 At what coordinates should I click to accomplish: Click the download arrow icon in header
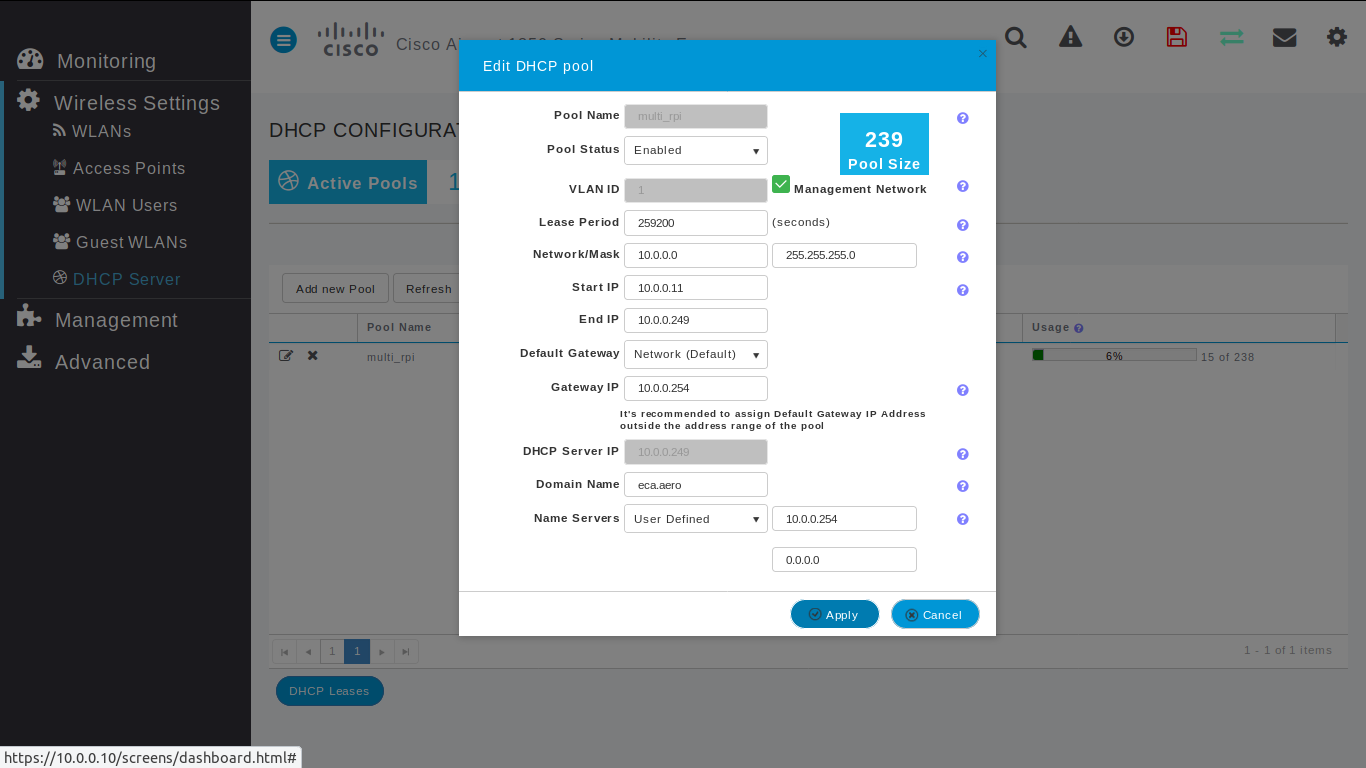1124,38
